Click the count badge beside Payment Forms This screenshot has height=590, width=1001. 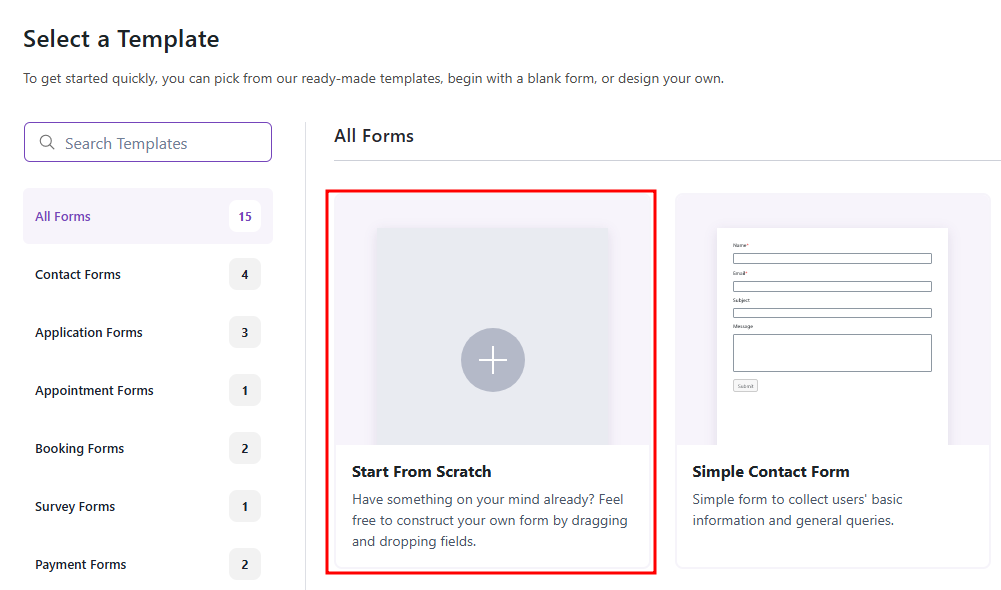[x=244, y=564]
